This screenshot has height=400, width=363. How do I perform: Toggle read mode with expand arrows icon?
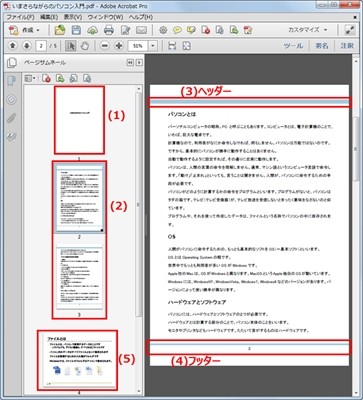pyautogui.click(x=350, y=30)
